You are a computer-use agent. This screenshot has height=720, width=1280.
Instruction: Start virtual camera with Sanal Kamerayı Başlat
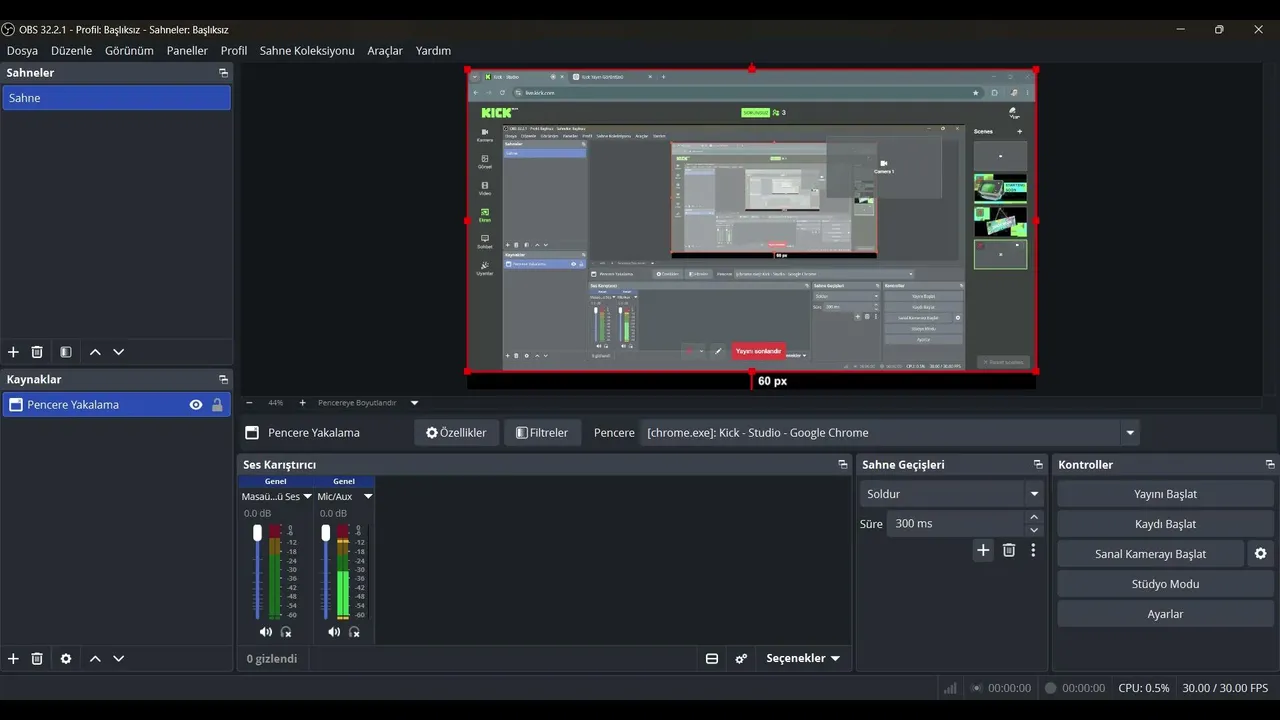click(x=1150, y=554)
